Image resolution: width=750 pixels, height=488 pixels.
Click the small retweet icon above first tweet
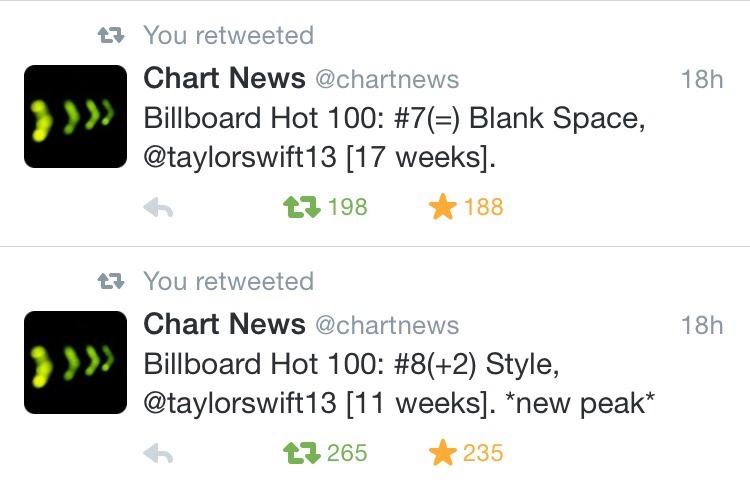click(111, 35)
